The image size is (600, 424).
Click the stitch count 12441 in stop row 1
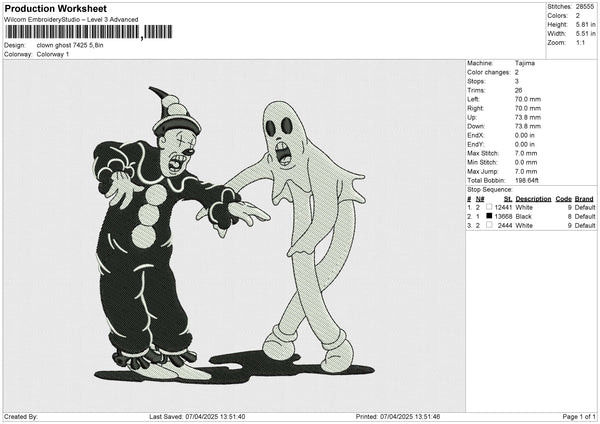point(503,207)
